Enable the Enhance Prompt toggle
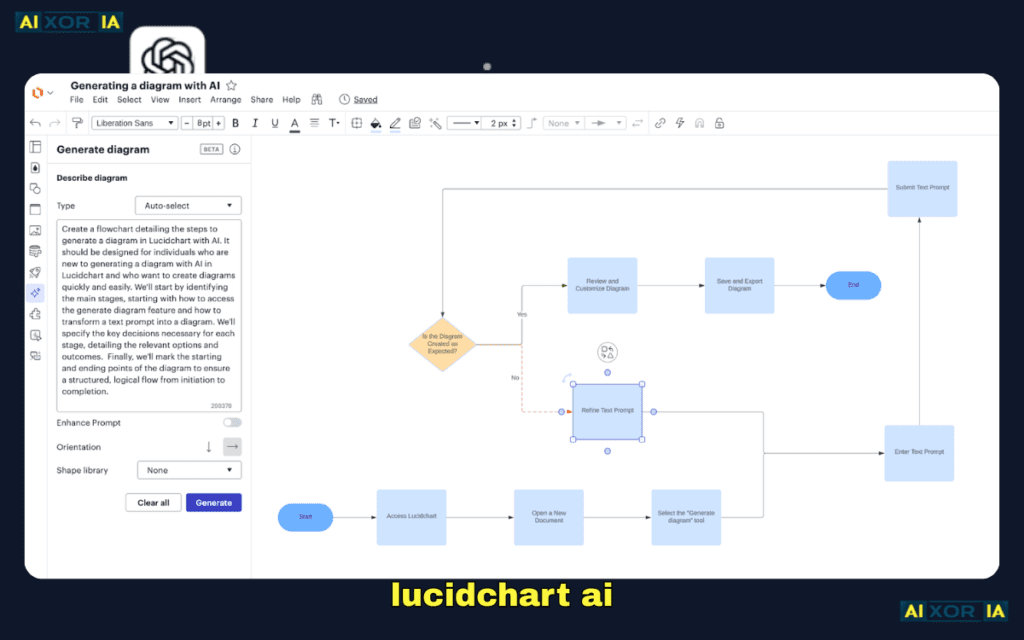The image size is (1024, 640). coord(232,422)
